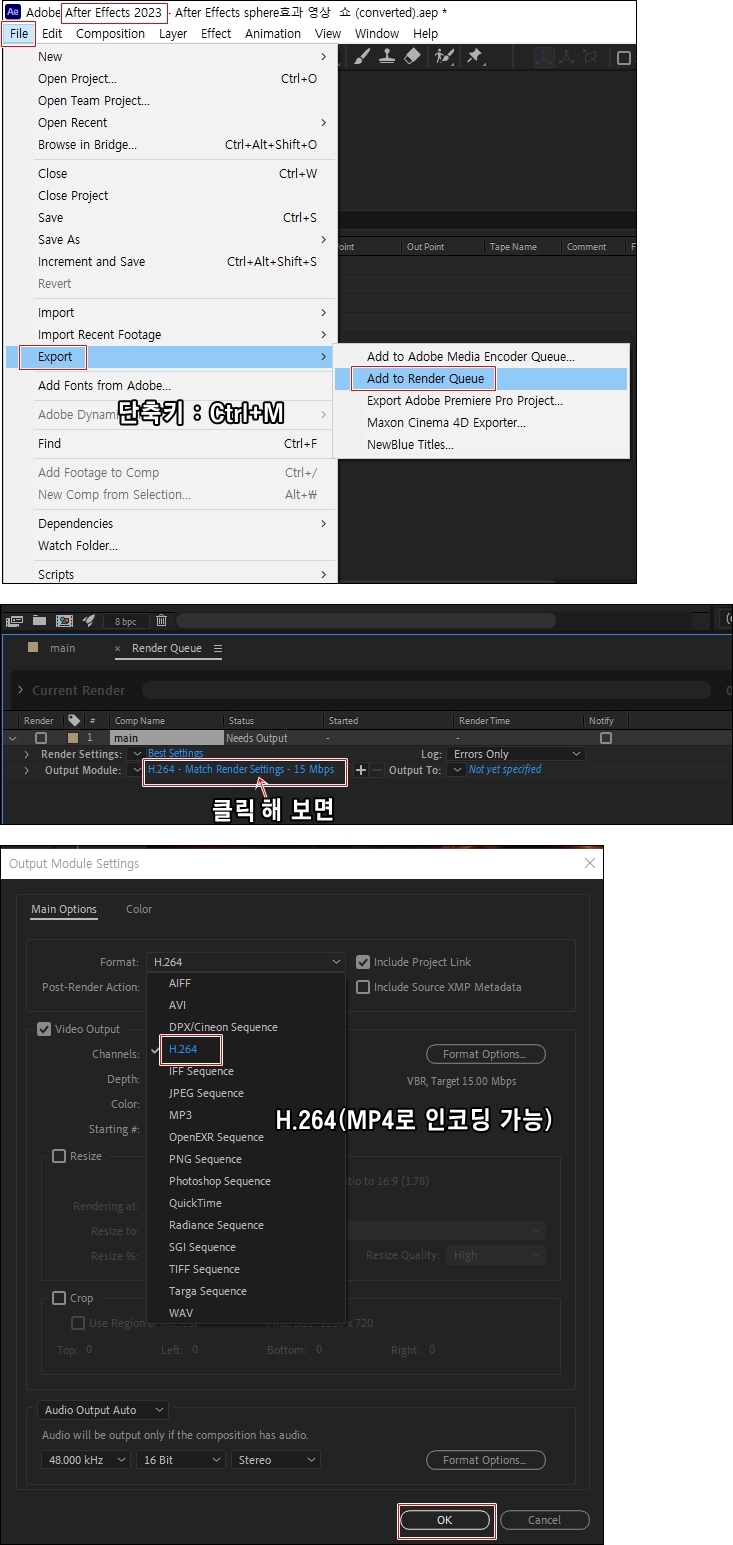Click the label tag column icon

click(x=74, y=720)
